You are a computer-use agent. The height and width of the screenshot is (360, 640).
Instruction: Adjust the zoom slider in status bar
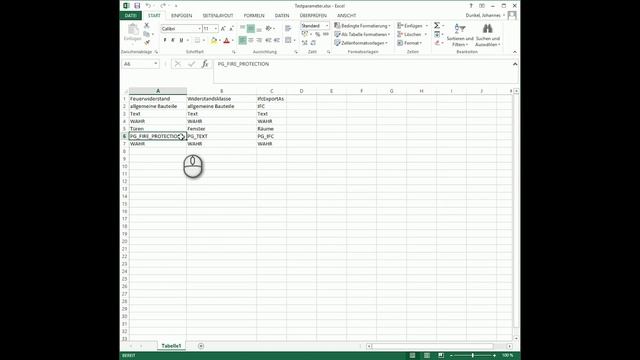[473, 356]
